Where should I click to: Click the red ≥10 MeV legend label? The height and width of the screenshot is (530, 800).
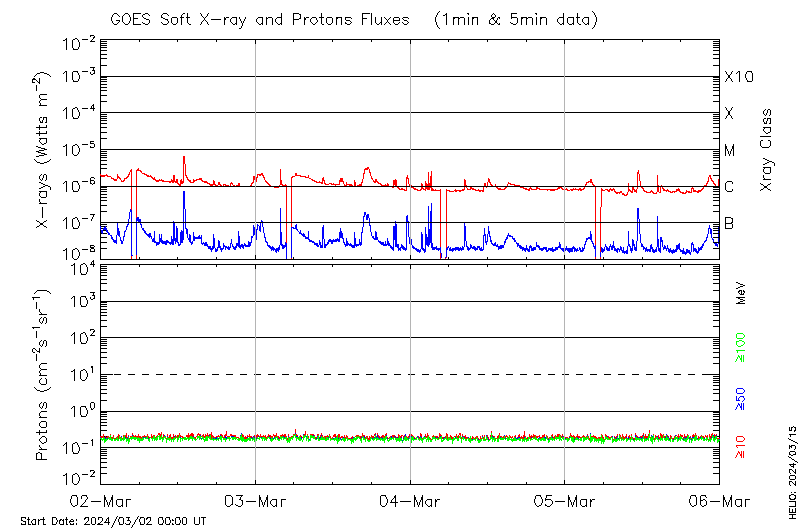coord(742,447)
